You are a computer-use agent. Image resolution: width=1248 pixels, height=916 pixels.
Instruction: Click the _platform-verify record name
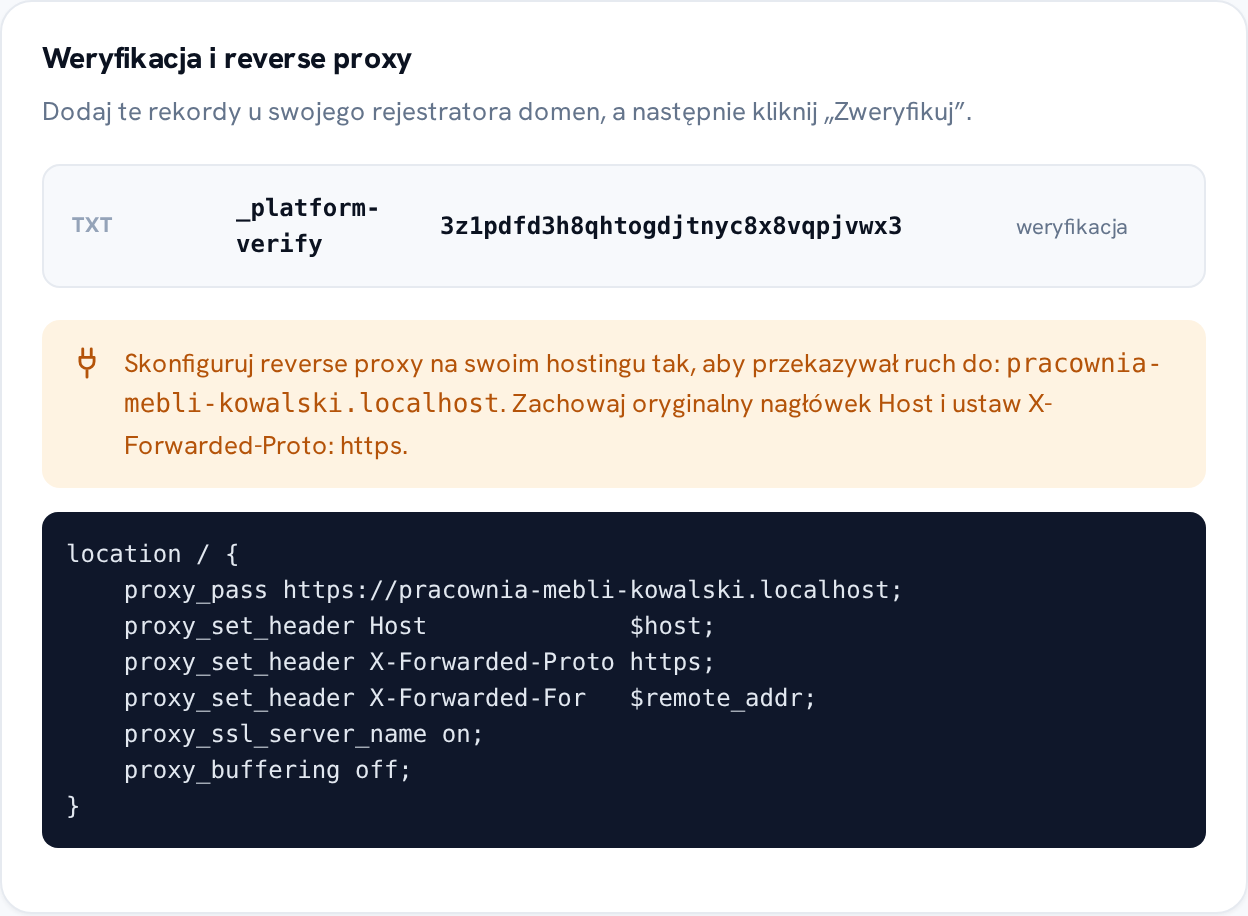point(308,226)
